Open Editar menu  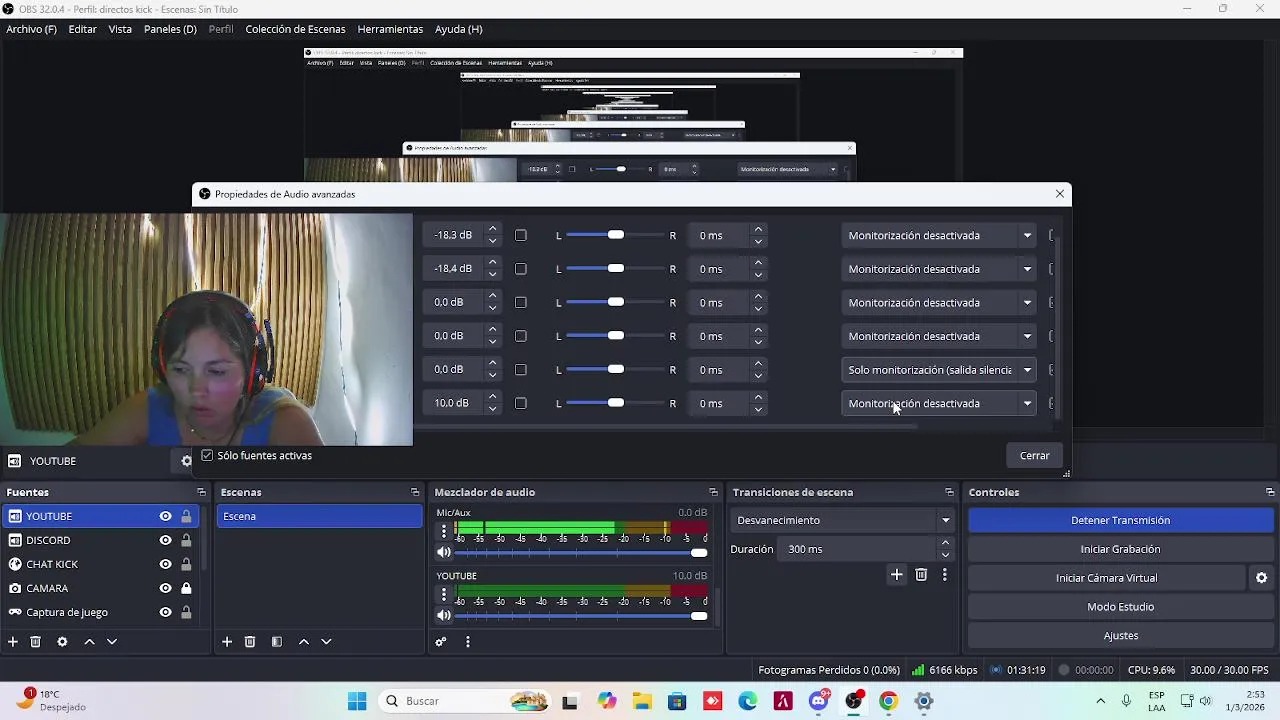click(x=82, y=29)
